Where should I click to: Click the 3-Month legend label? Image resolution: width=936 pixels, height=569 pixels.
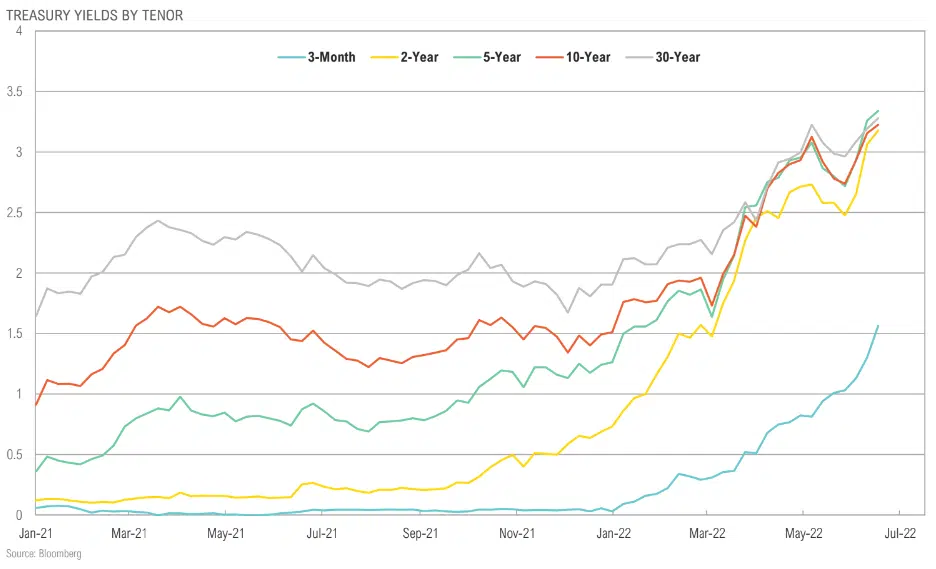(x=331, y=57)
